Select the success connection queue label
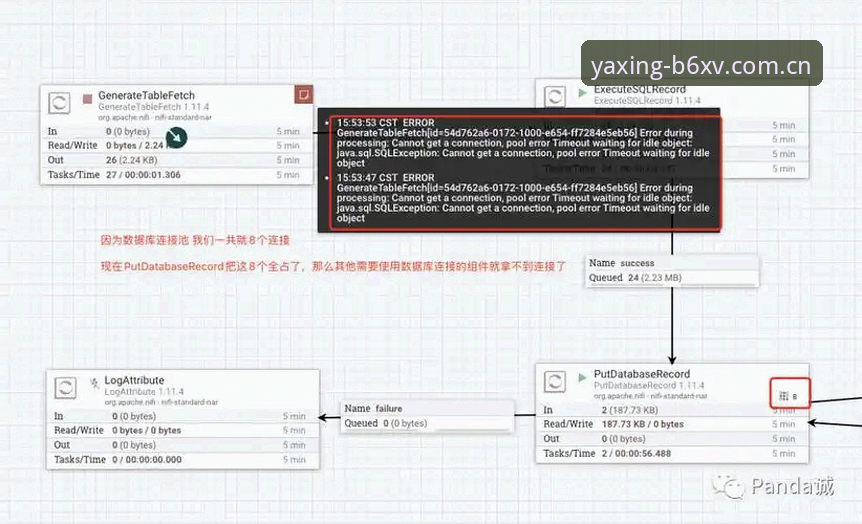The height and width of the screenshot is (524, 862). click(672, 271)
